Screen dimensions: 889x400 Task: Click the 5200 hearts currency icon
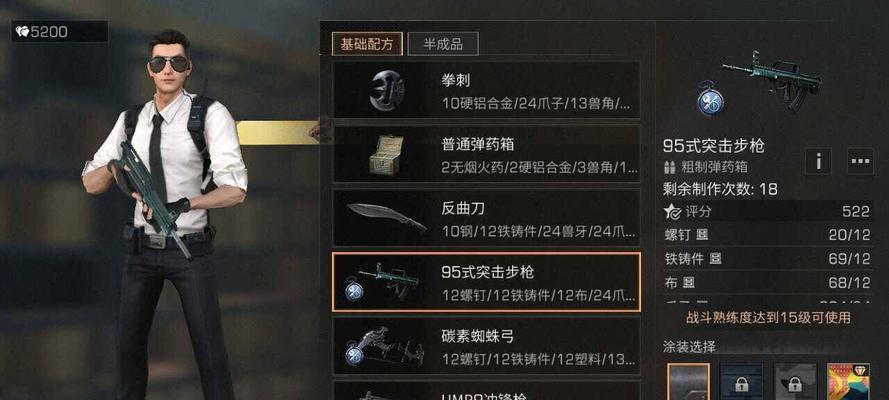pos(23,32)
